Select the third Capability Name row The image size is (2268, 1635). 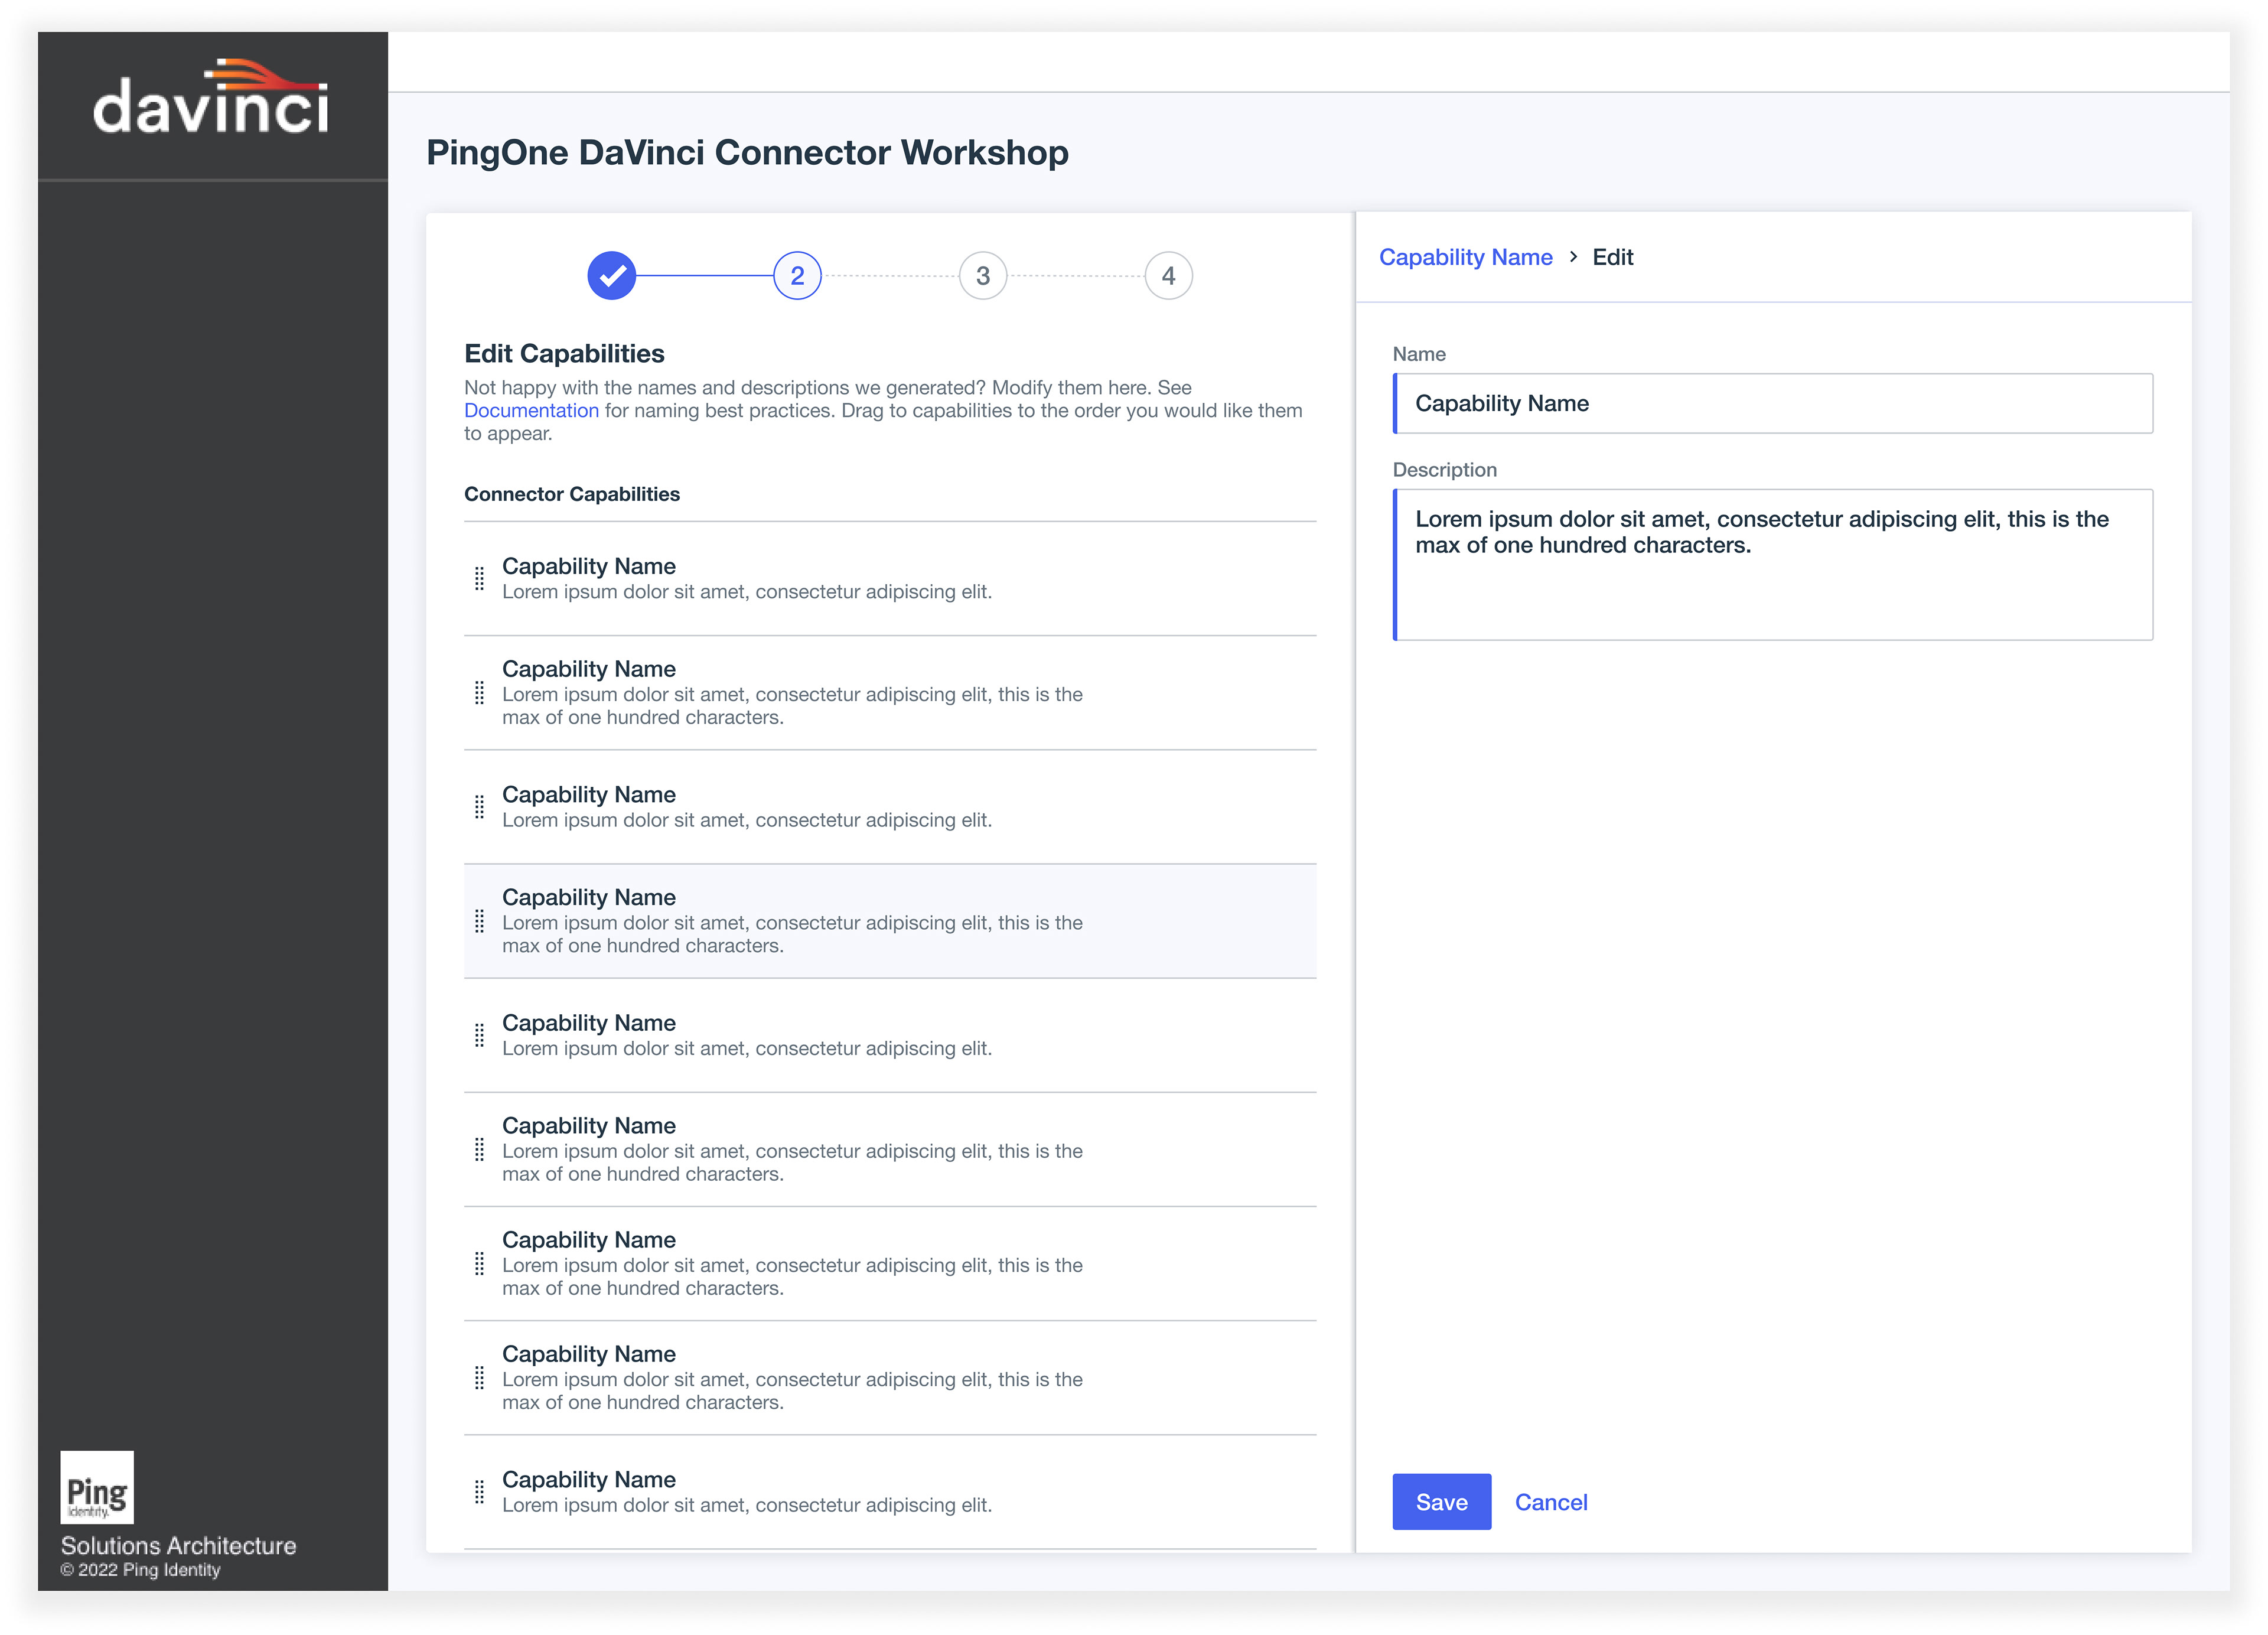click(x=890, y=806)
